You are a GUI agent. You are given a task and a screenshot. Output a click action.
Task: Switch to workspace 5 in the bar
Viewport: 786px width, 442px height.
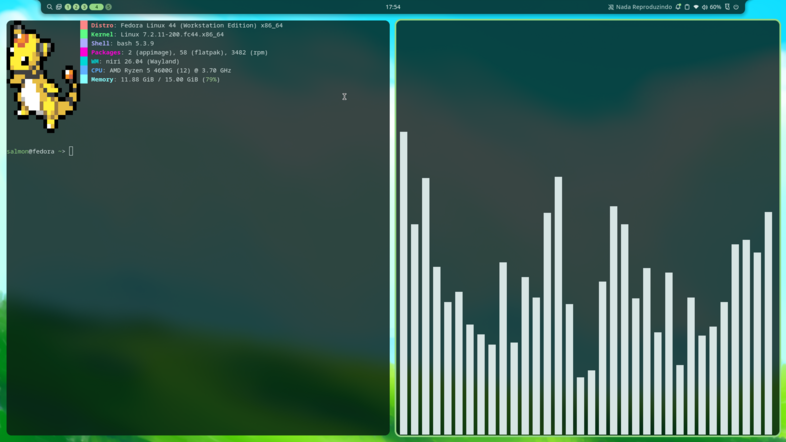pos(108,7)
